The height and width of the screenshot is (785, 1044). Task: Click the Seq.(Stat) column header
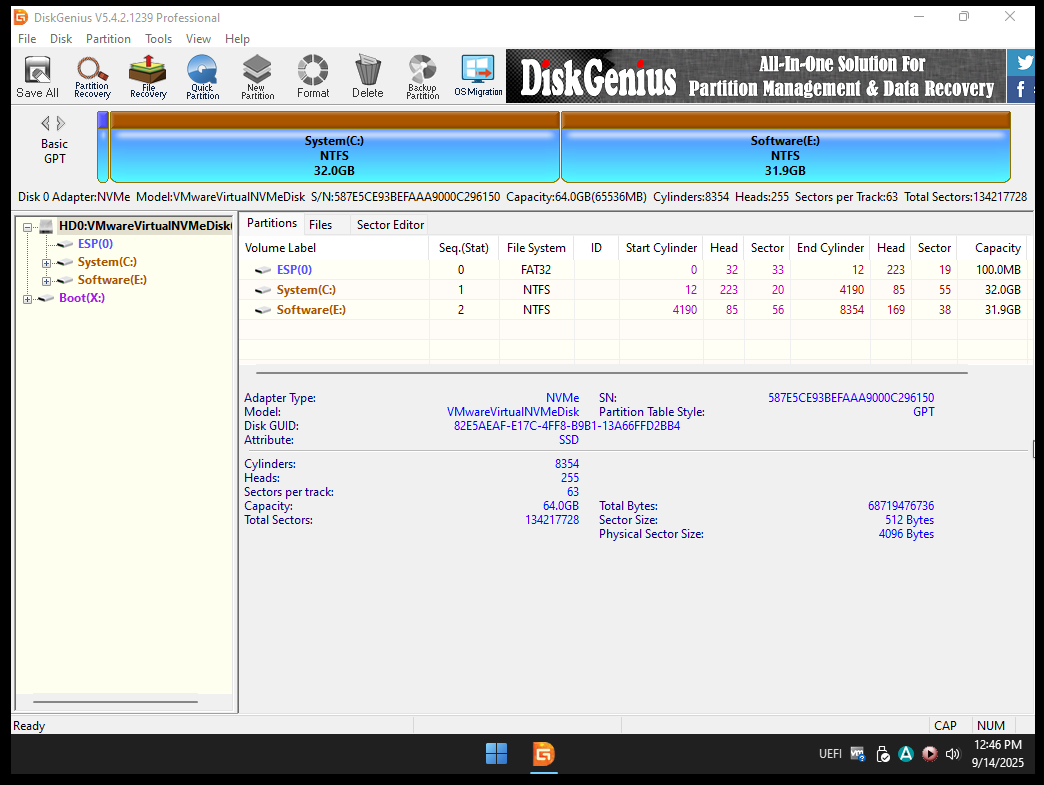click(464, 248)
